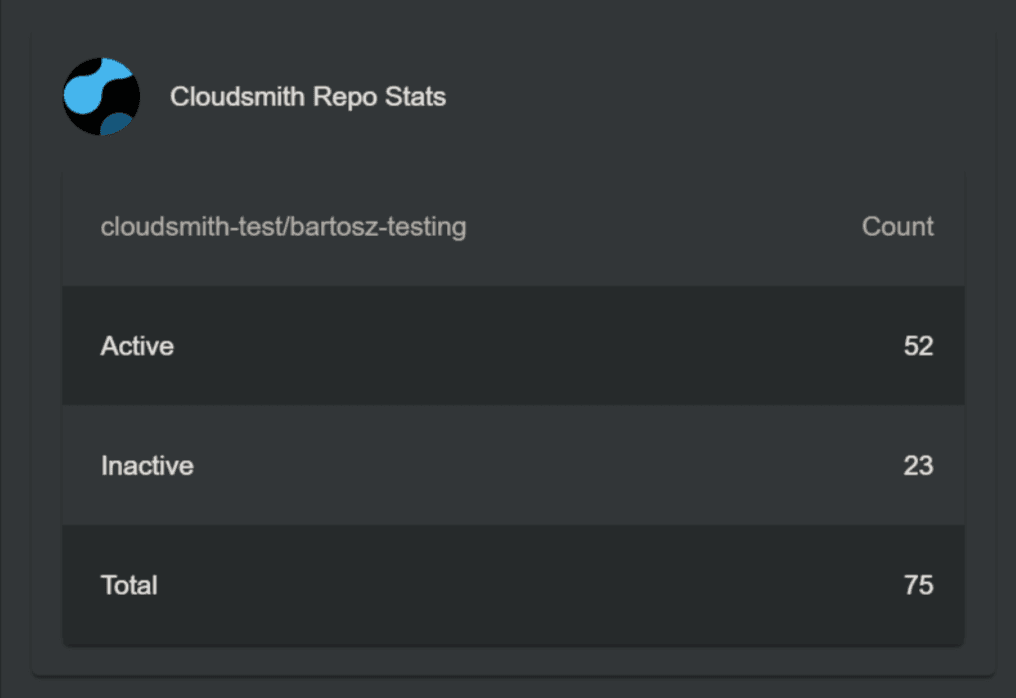This screenshot has height=698, width=1016.
Task: Open the cloudsmith-test/bartosz-testing repository link
Action: click(283, 227)
